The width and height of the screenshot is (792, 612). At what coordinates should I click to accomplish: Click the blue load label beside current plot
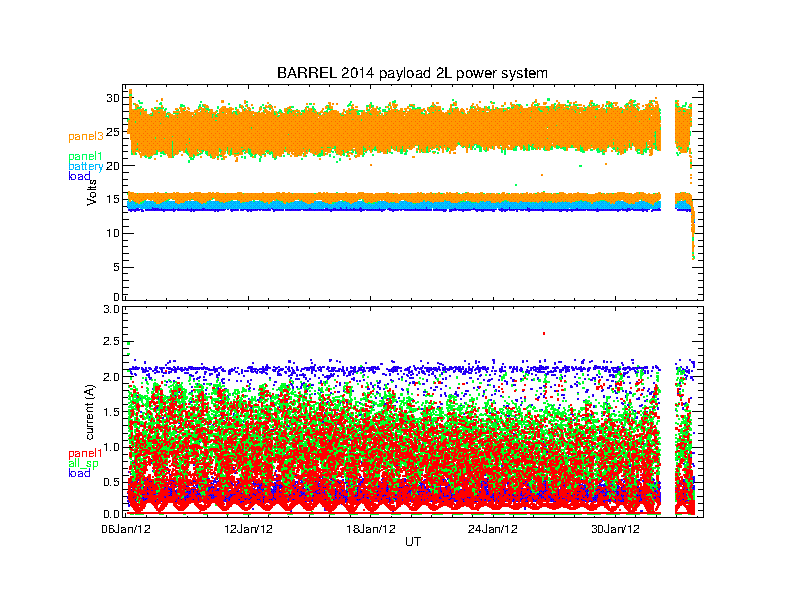pyautogui.click(x=79, y=473)
